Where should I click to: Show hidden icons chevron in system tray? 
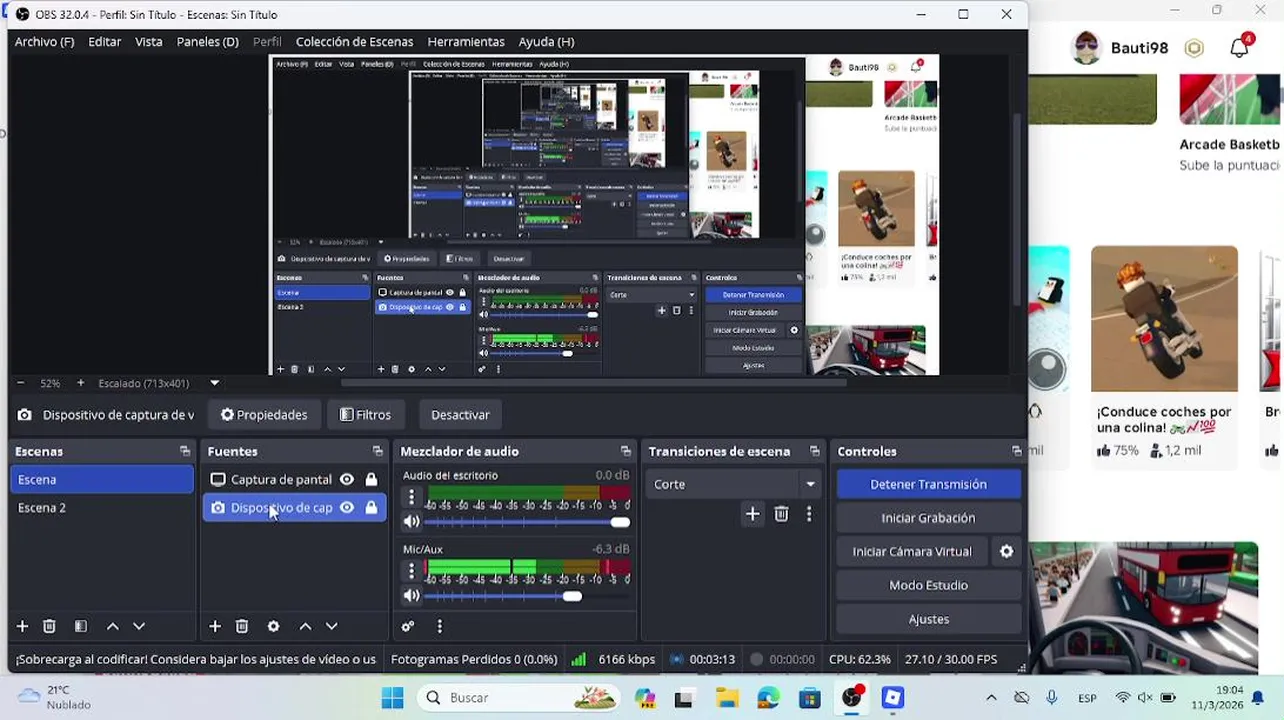point(991,698)
